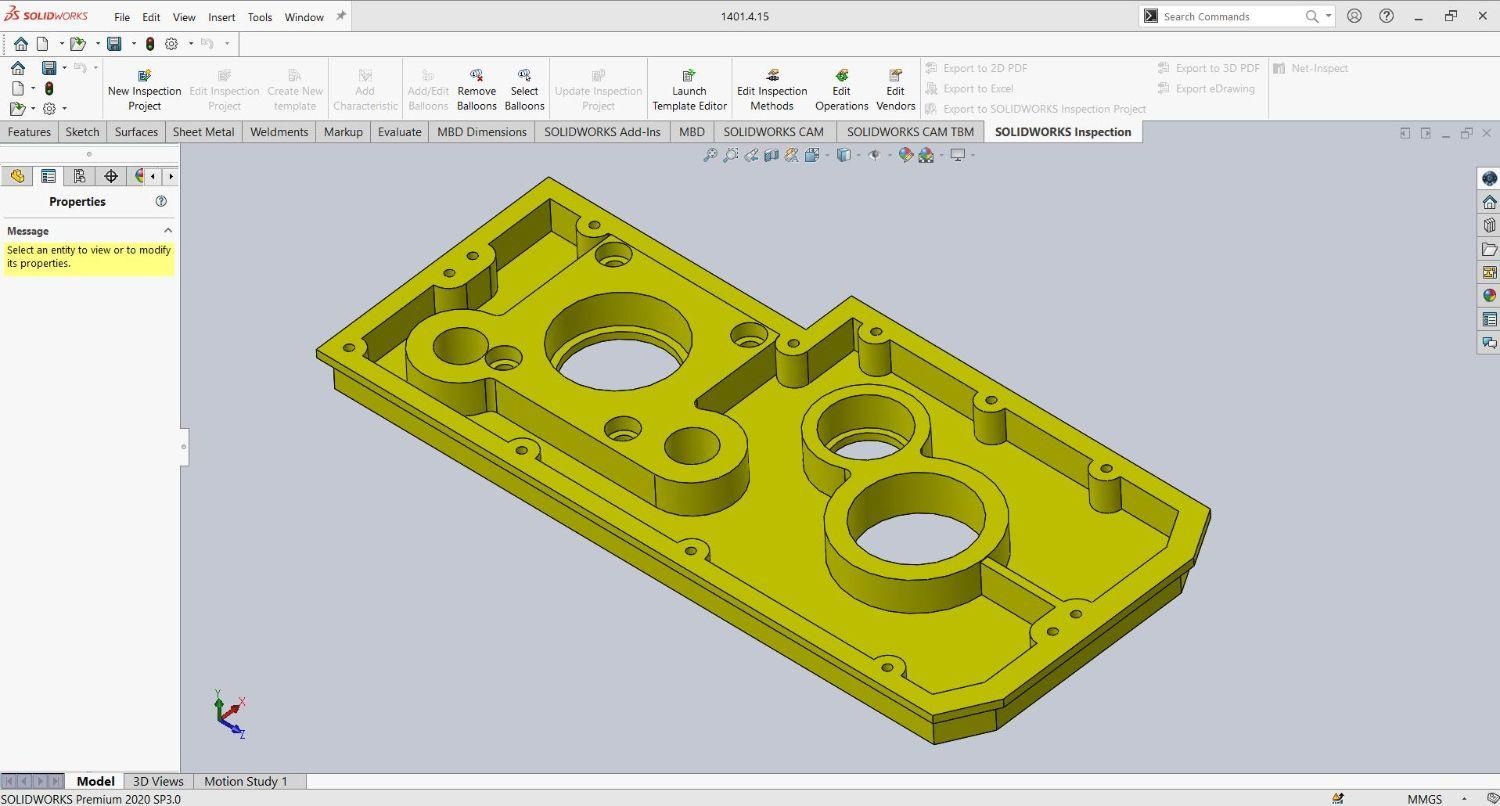Open Properties panel help icon
1500x806 pixels.
coord(161,201)
